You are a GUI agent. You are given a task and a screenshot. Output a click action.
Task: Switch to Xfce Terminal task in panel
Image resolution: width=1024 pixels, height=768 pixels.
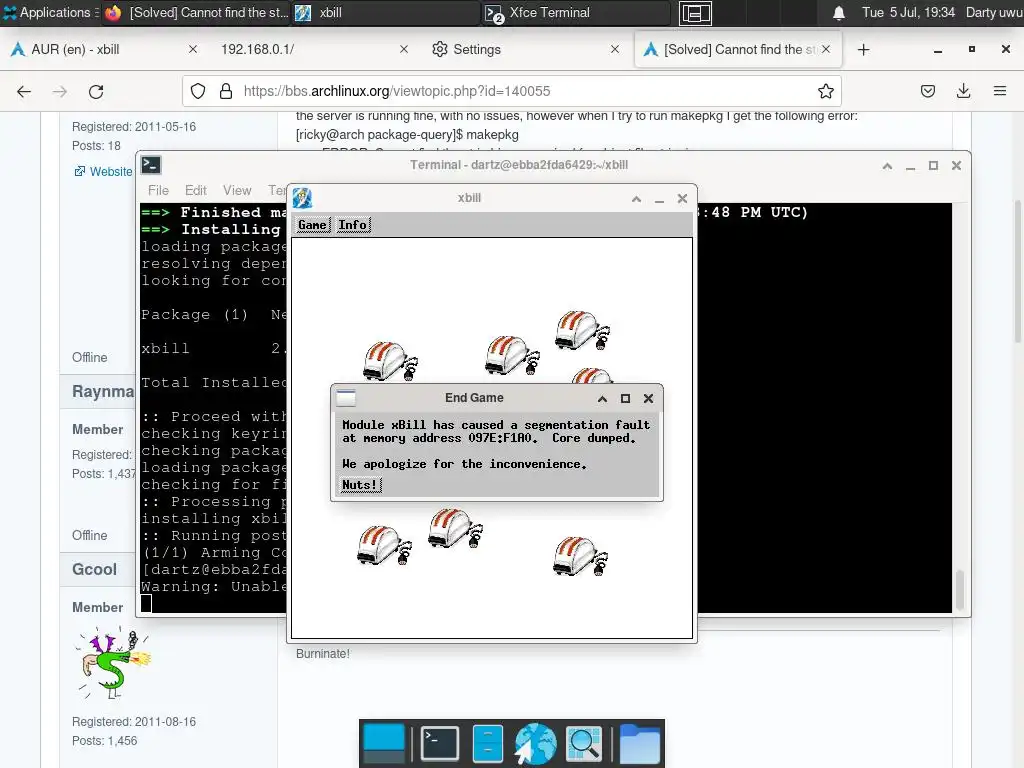pos(577,12)
